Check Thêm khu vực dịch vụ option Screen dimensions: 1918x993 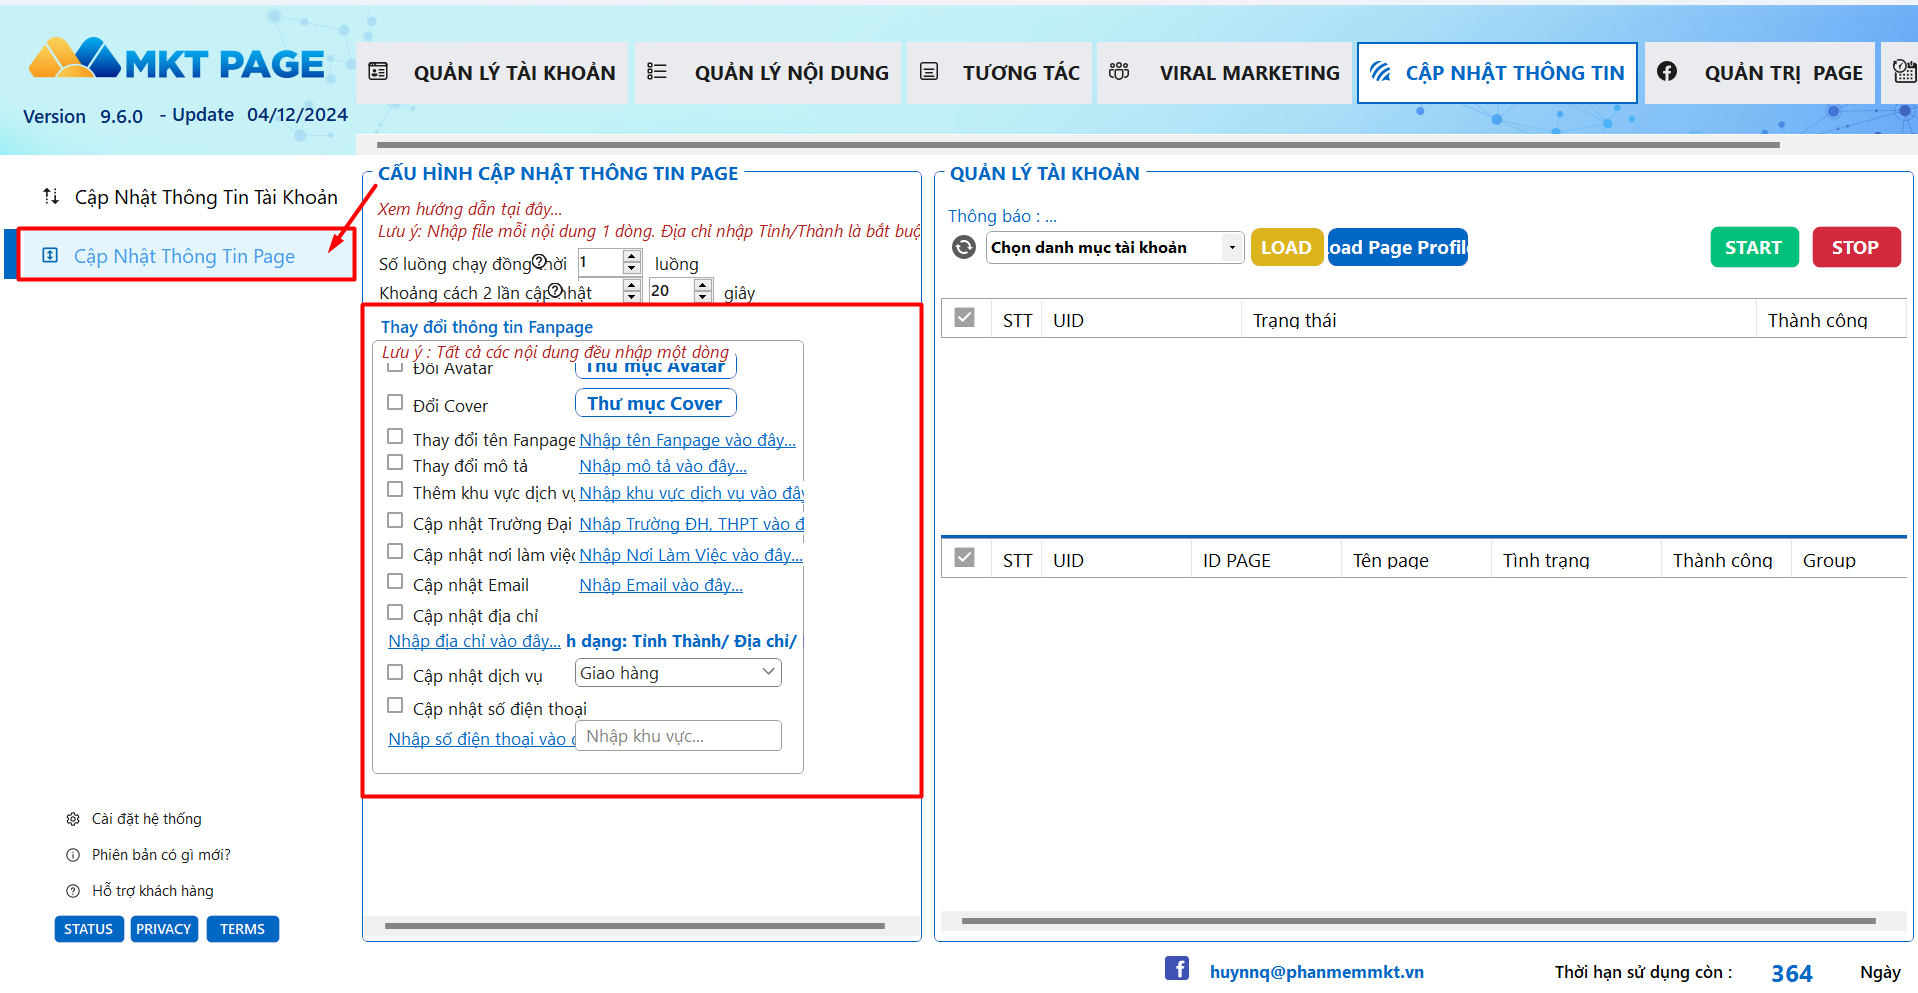pos(395,490)
